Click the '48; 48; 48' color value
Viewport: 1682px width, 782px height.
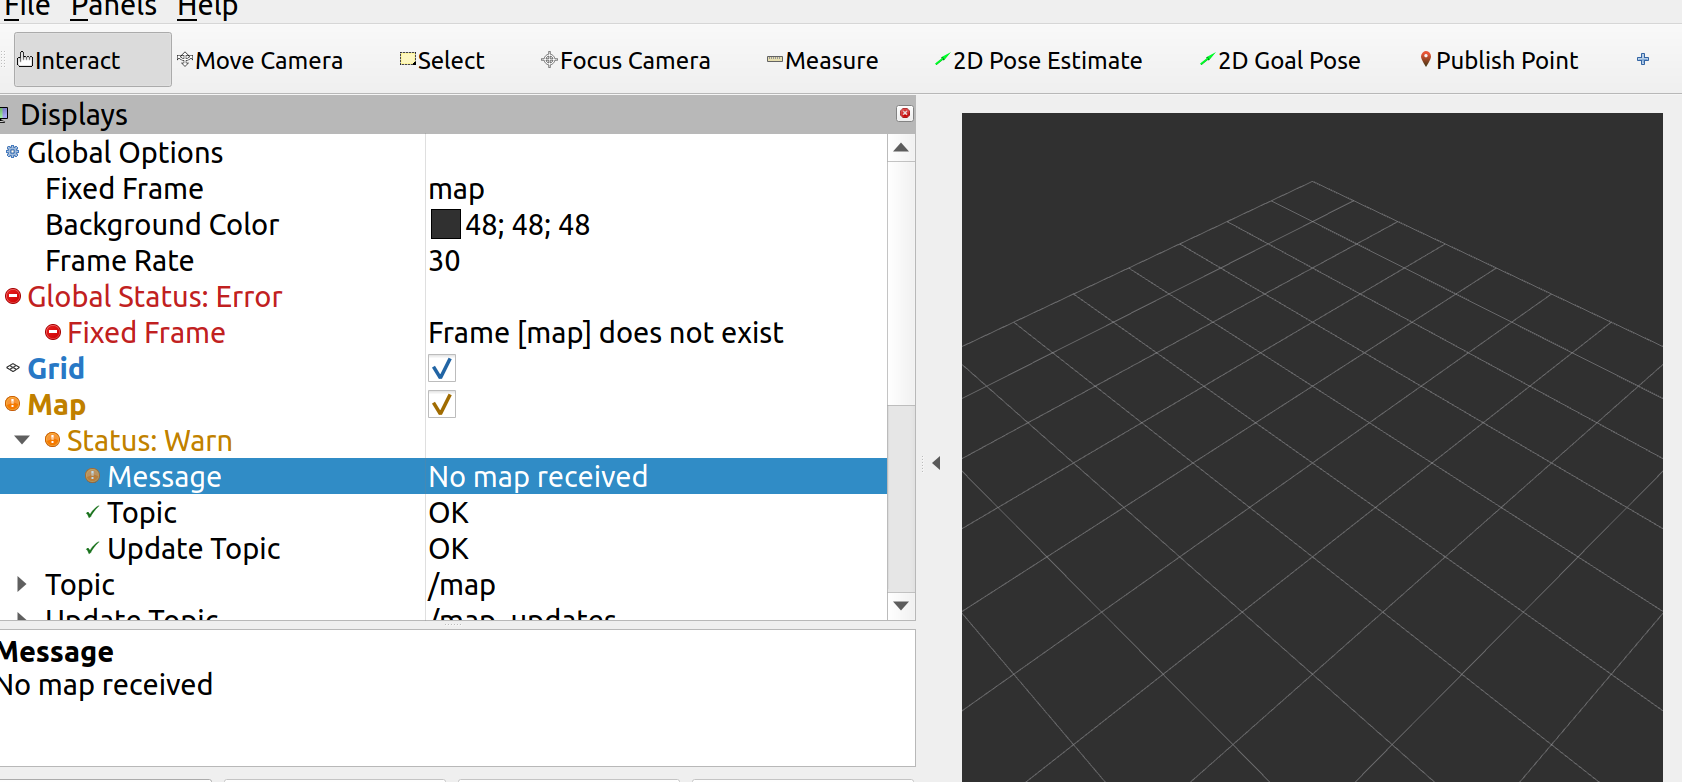pyautogui.click(x=528, y=224)
